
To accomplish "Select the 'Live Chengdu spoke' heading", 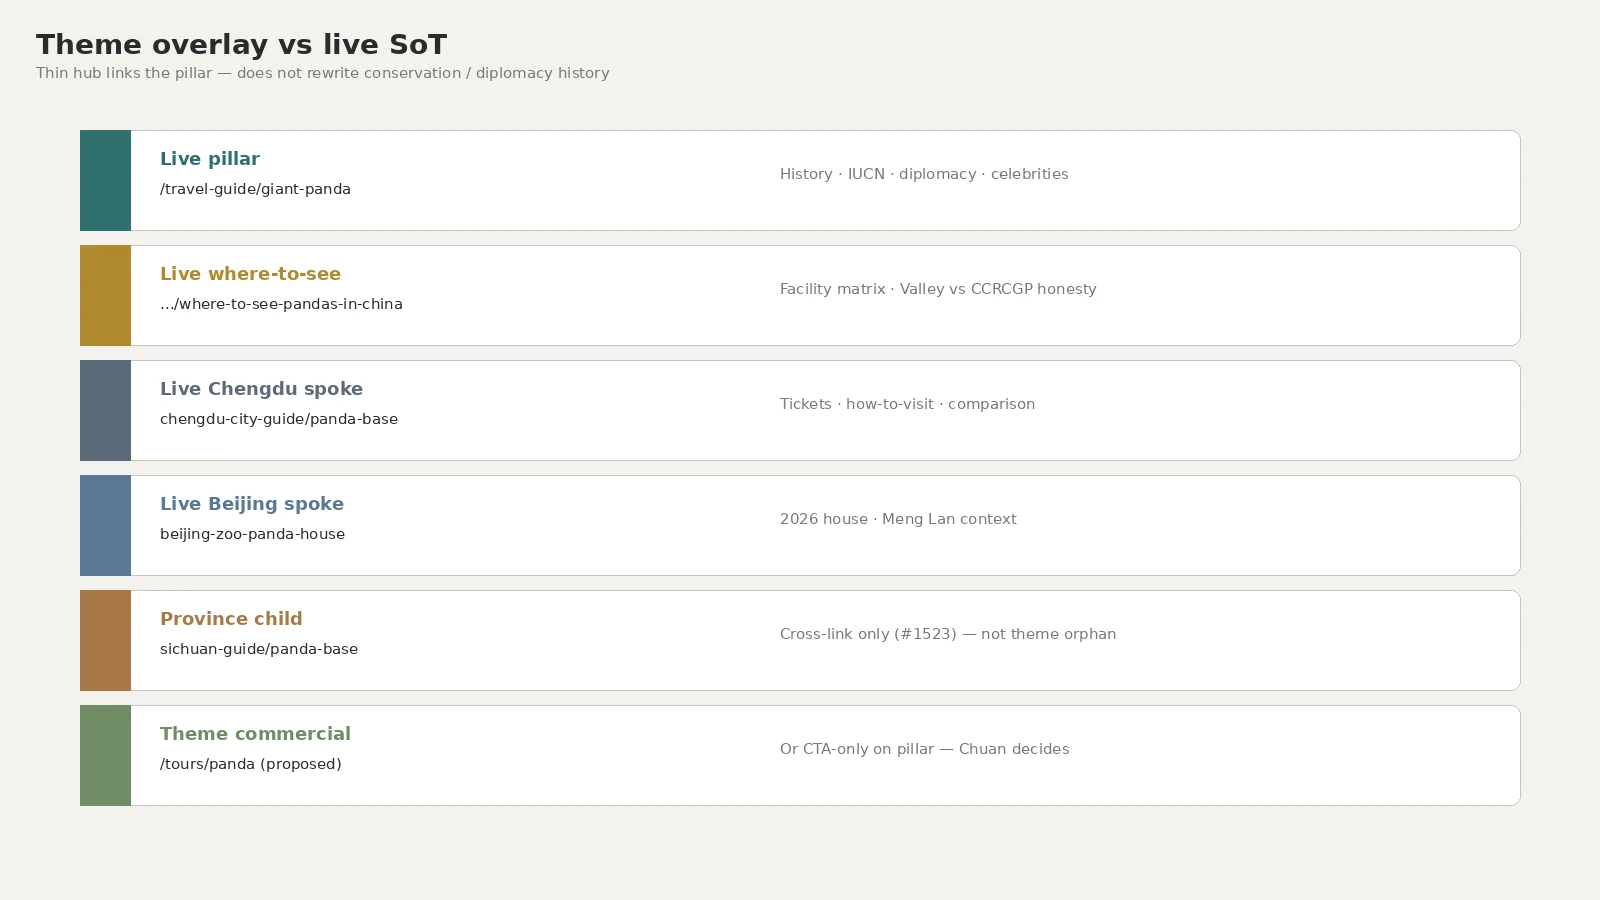I will click(x=261, y=389).
